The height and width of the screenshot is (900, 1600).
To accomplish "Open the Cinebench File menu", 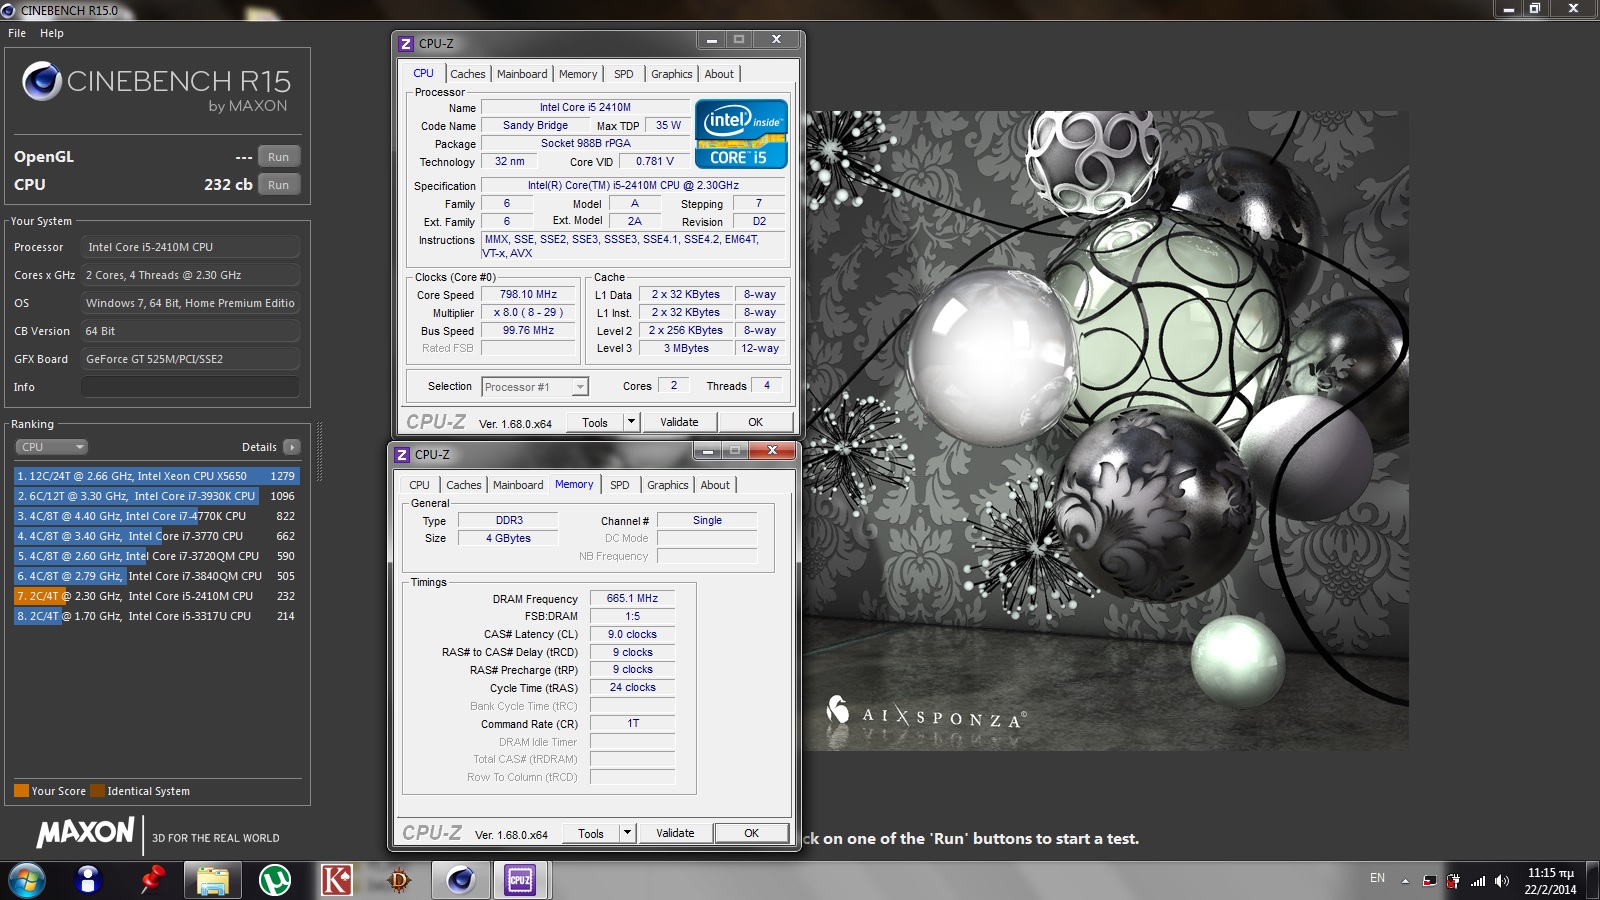I will 17,33.
